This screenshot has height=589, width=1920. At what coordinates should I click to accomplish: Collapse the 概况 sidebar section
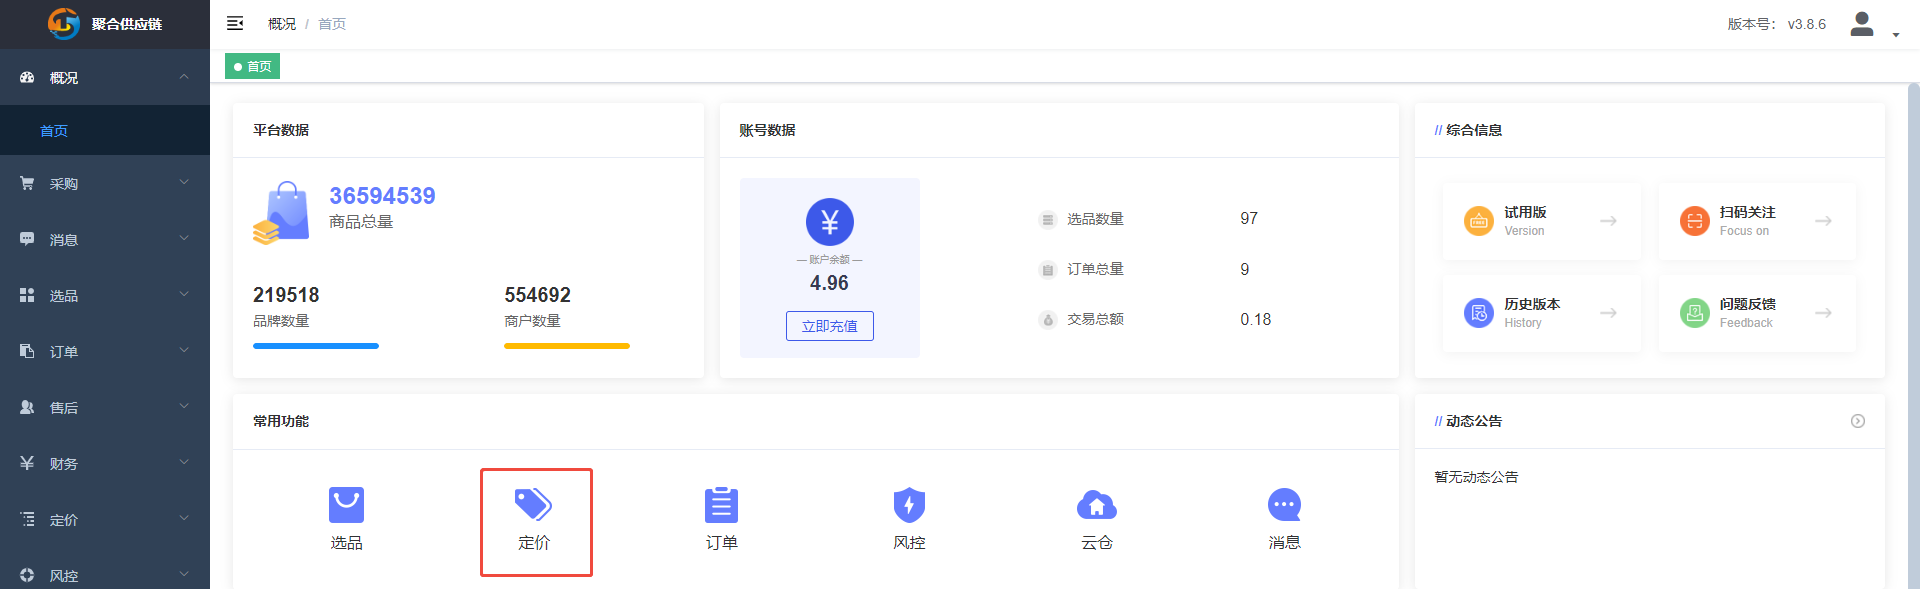[x=105, y=77]
